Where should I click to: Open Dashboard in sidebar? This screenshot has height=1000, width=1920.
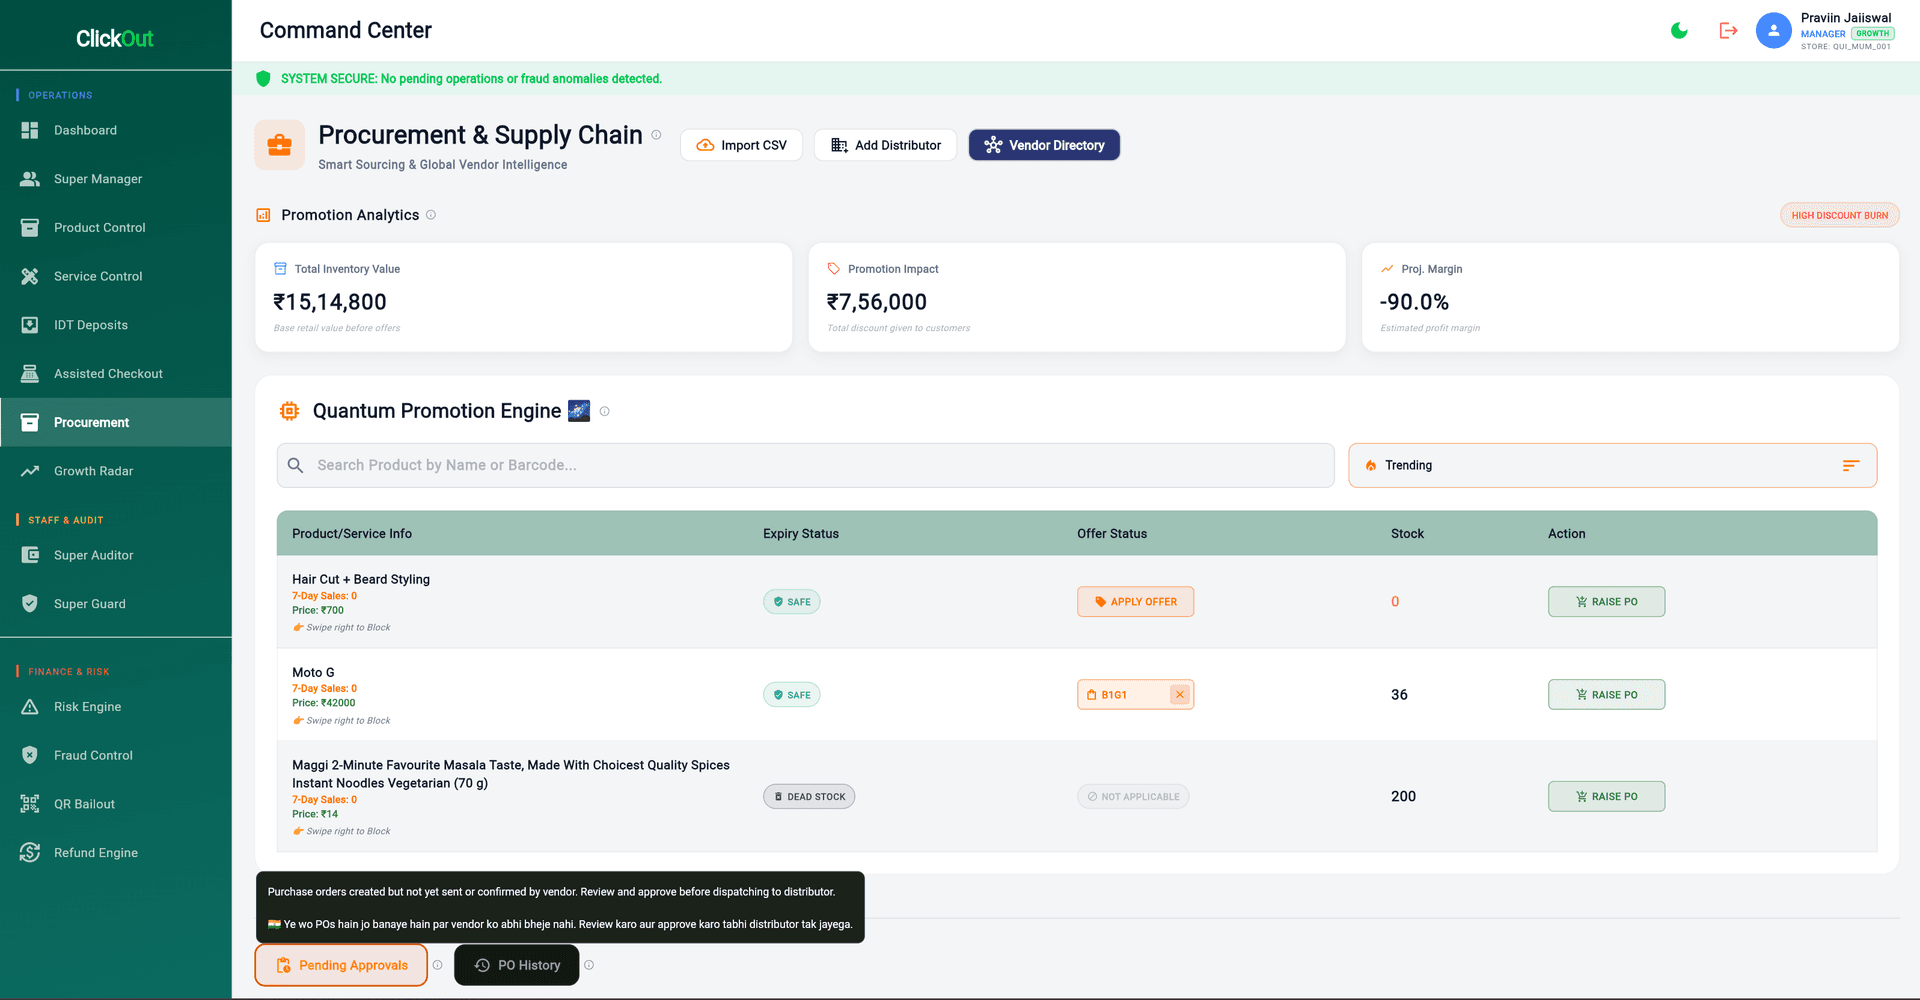[116, 130]
